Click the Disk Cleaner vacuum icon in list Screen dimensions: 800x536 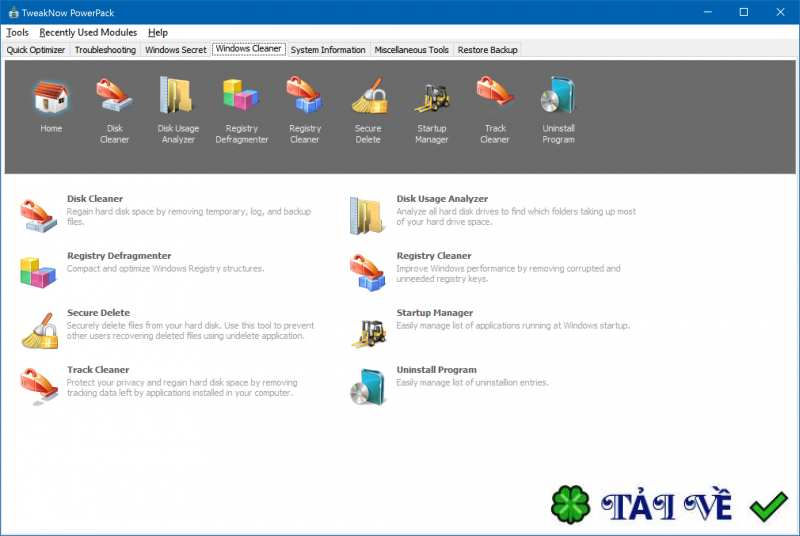click(x=38, y=216)
